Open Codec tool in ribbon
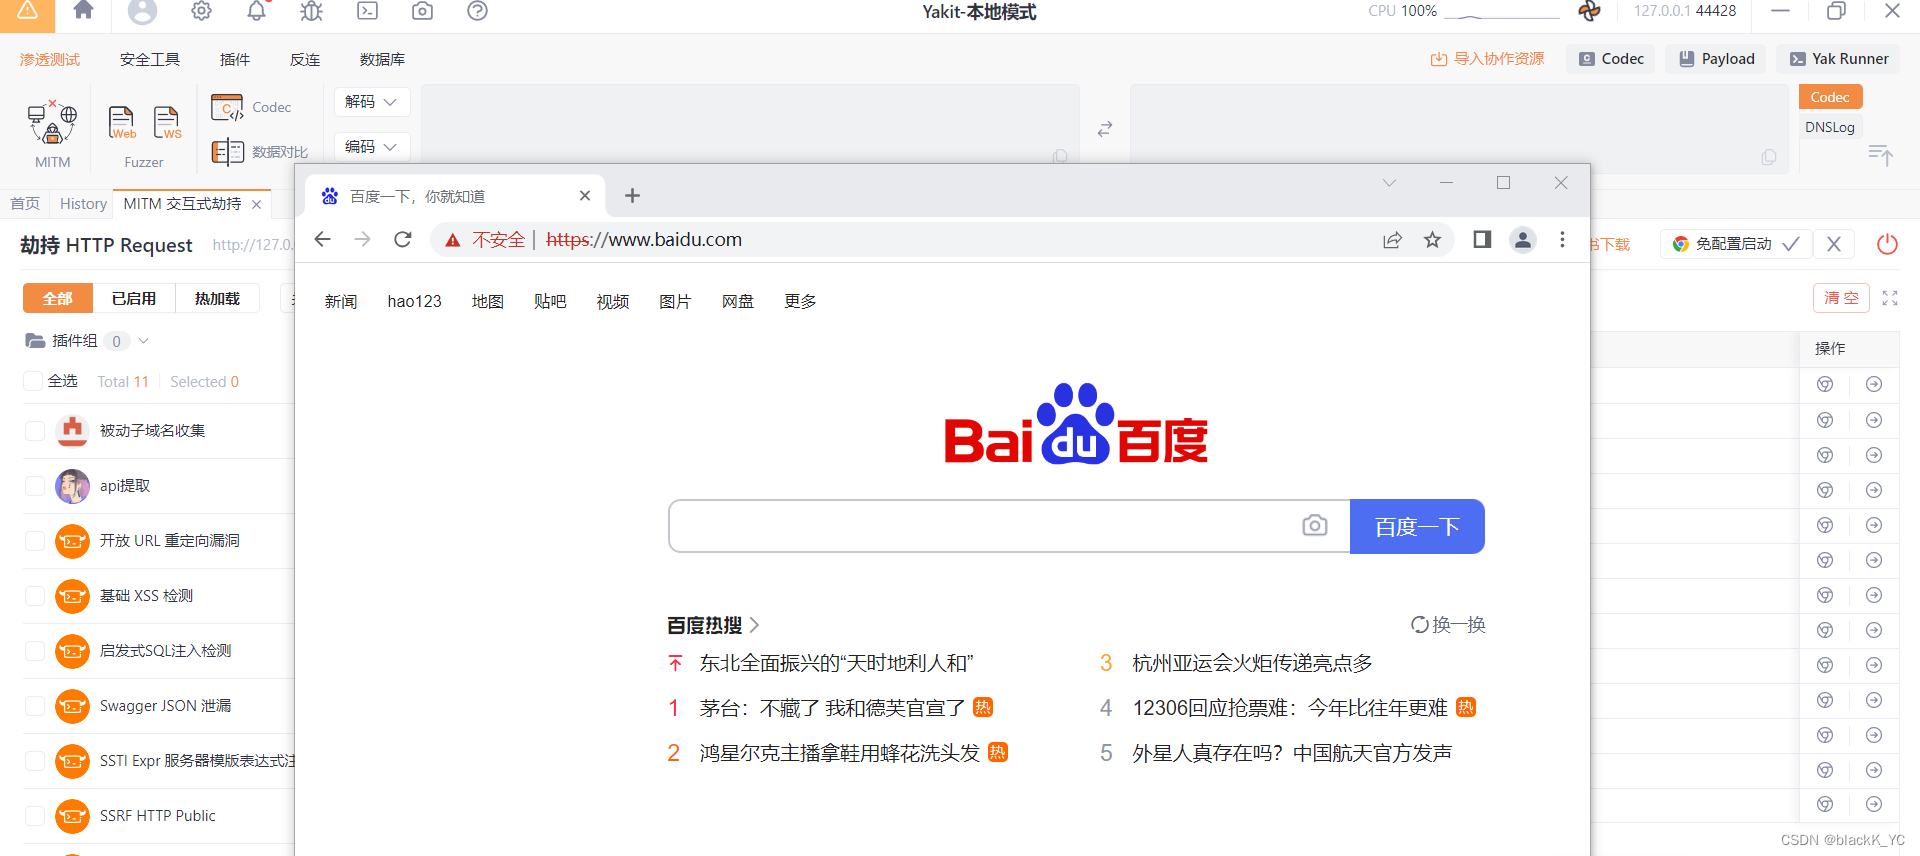The width and height of the screenshot is (1920, 856). pos(251,107)
